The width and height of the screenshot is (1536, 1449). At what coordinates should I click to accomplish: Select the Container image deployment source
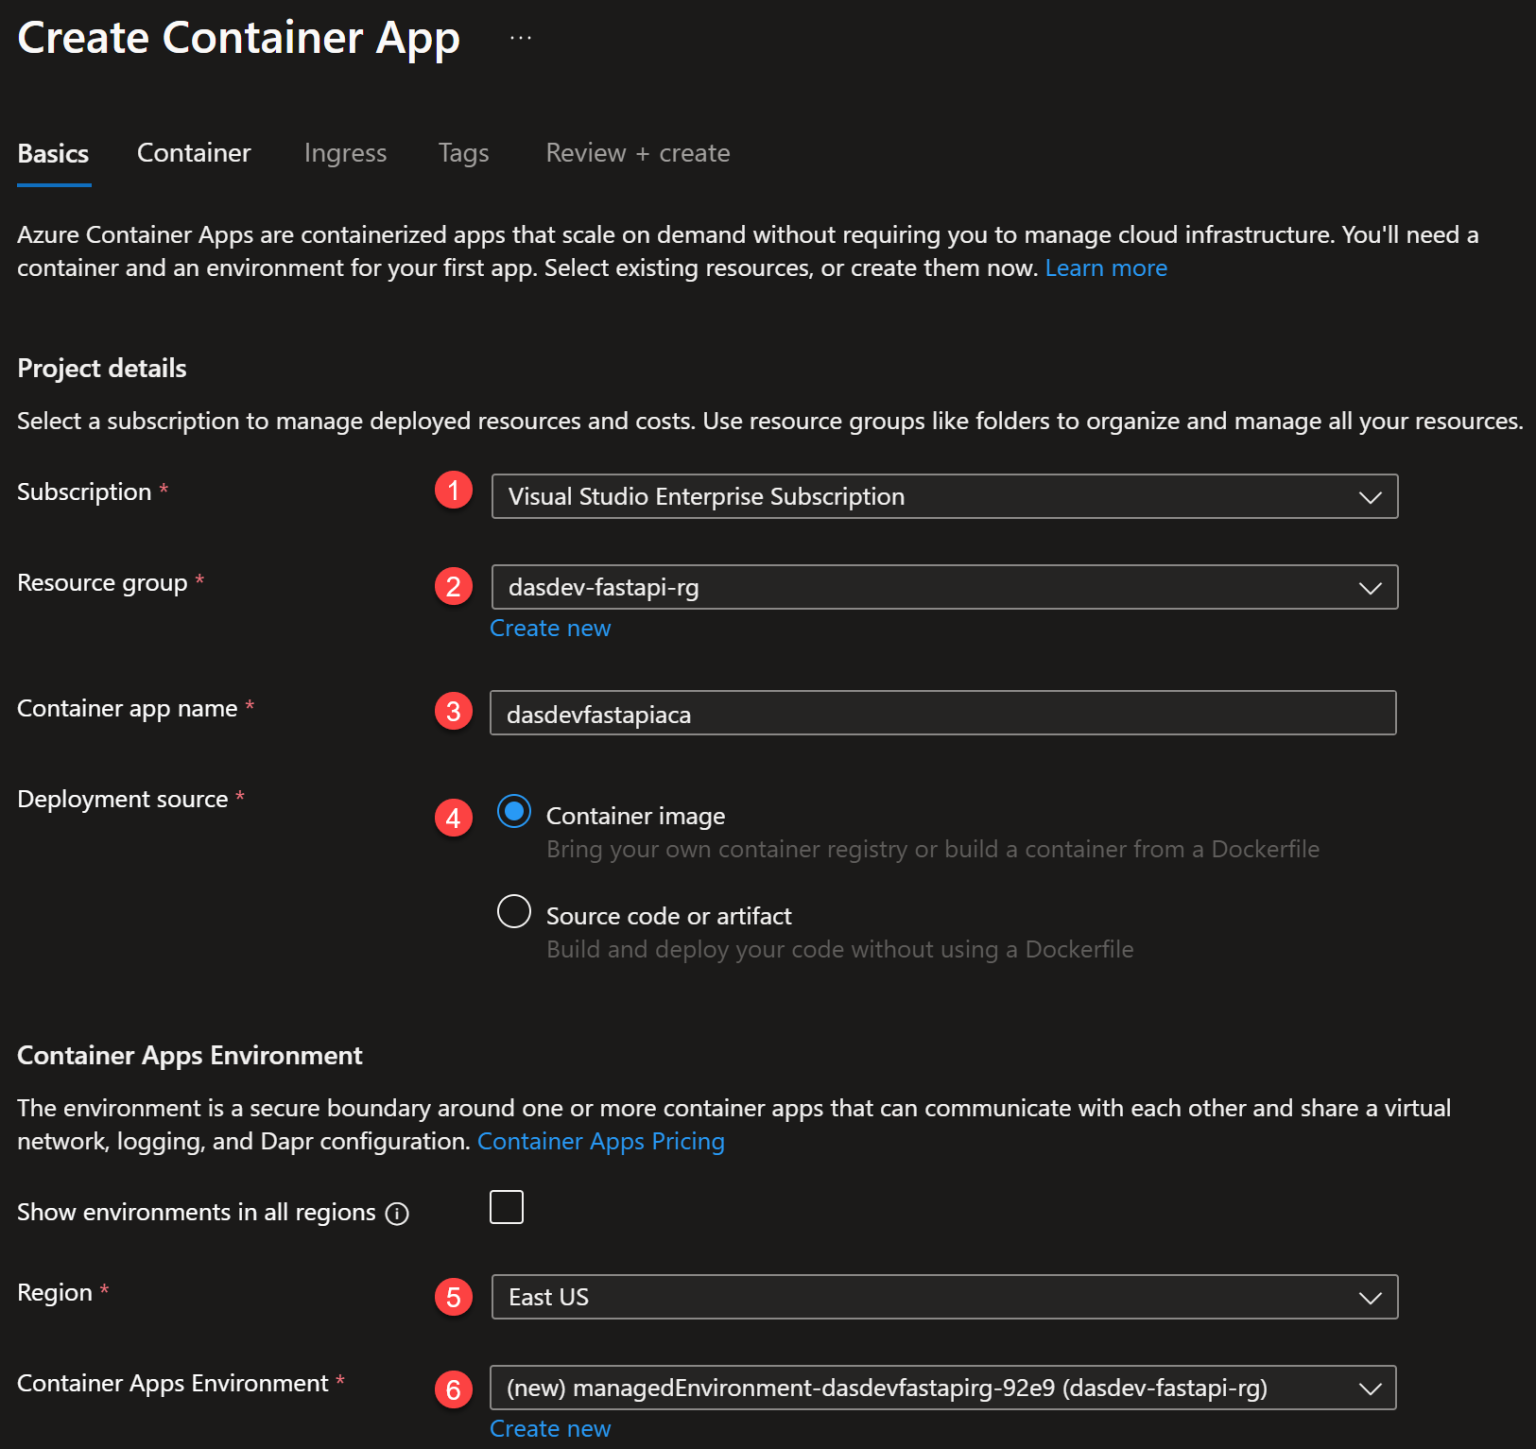pyautogui.click(x=513, y=812)
